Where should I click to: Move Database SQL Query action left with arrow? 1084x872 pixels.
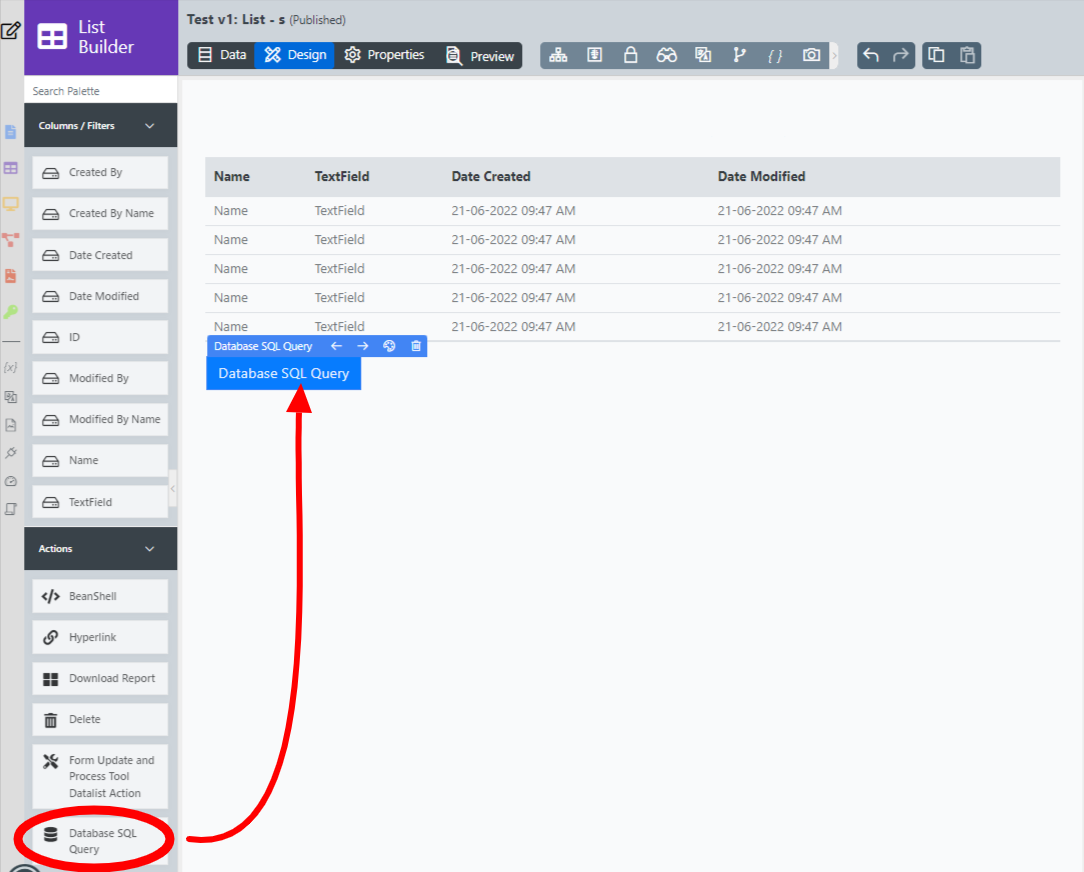[336, 346]
